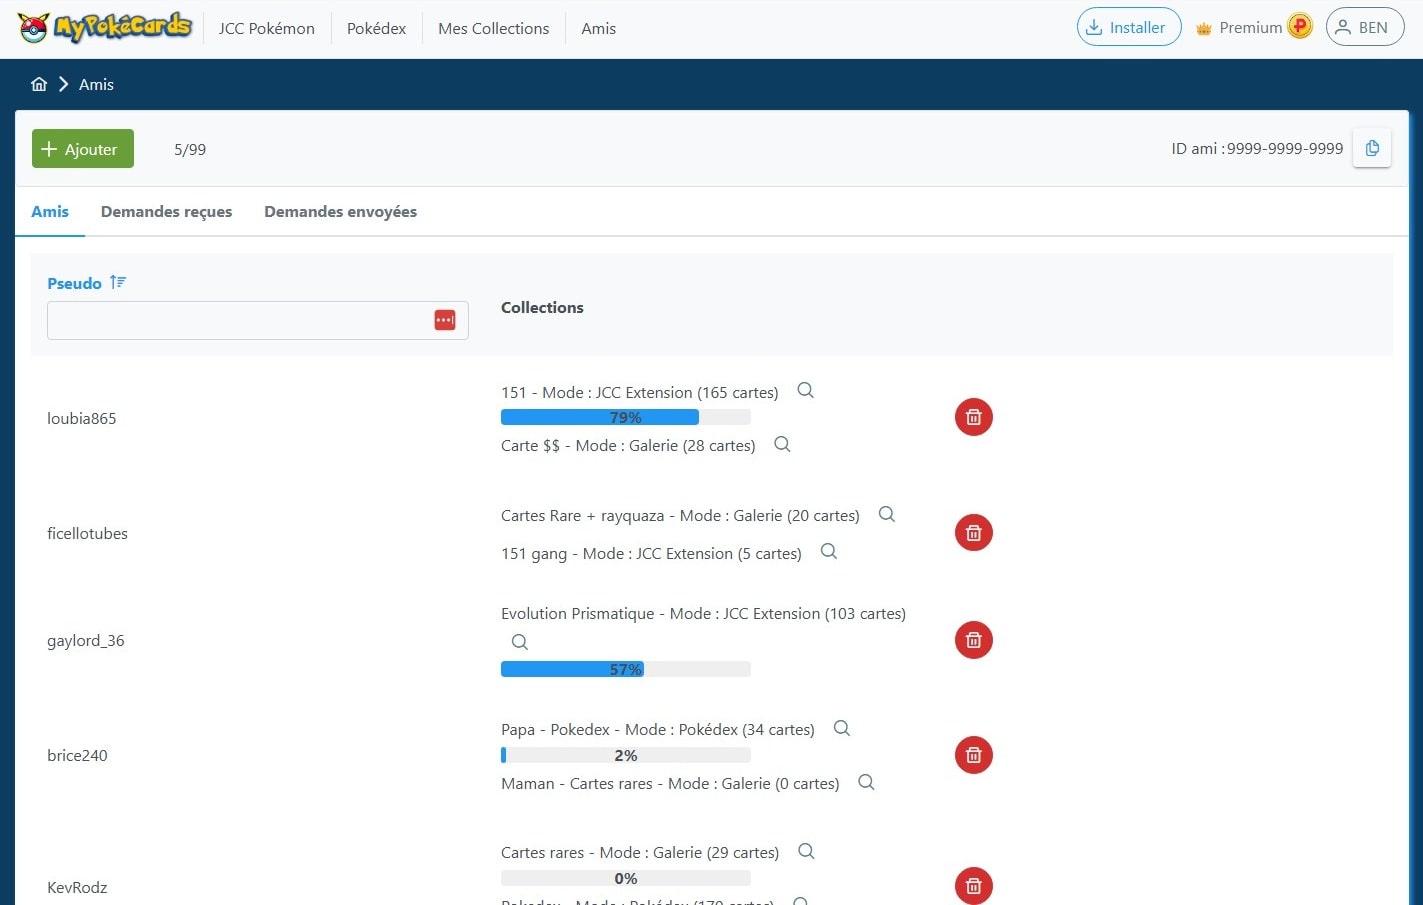Switch to Demandes reçues tab

166,211
